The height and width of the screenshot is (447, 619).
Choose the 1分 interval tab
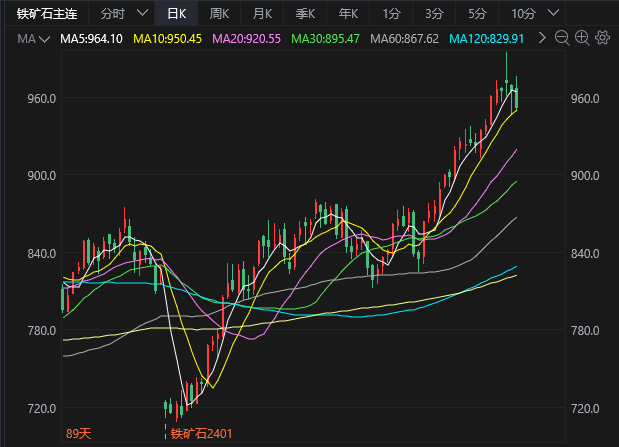(x=391, y=14)
